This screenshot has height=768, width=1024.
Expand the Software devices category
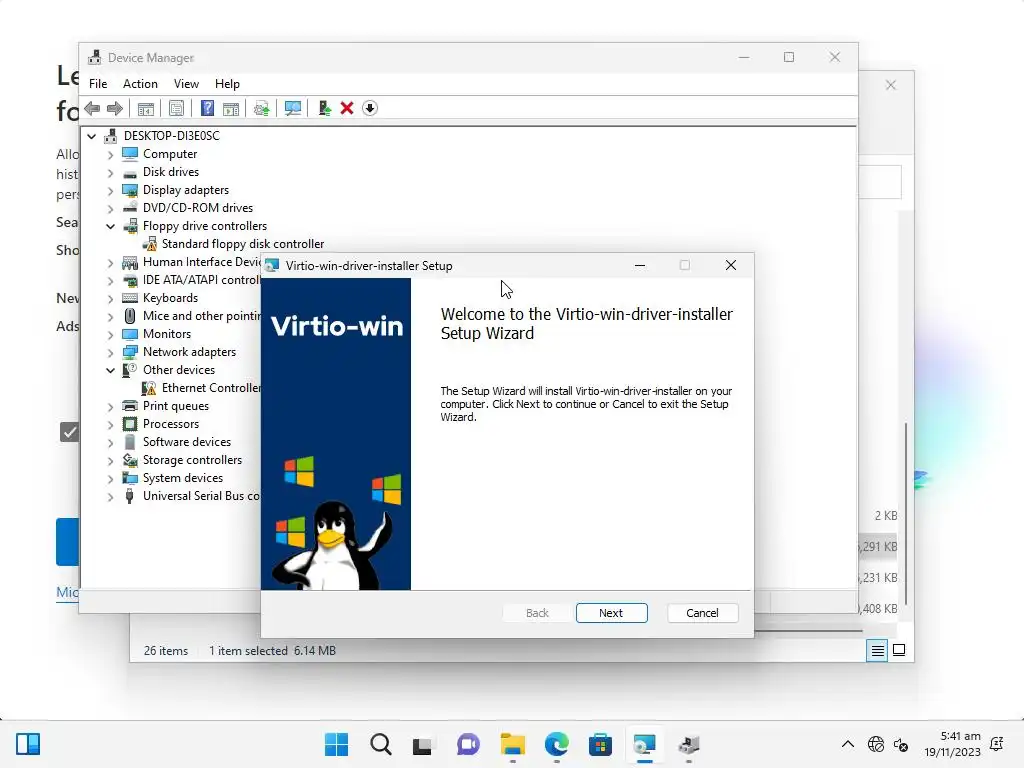(110, 443)
